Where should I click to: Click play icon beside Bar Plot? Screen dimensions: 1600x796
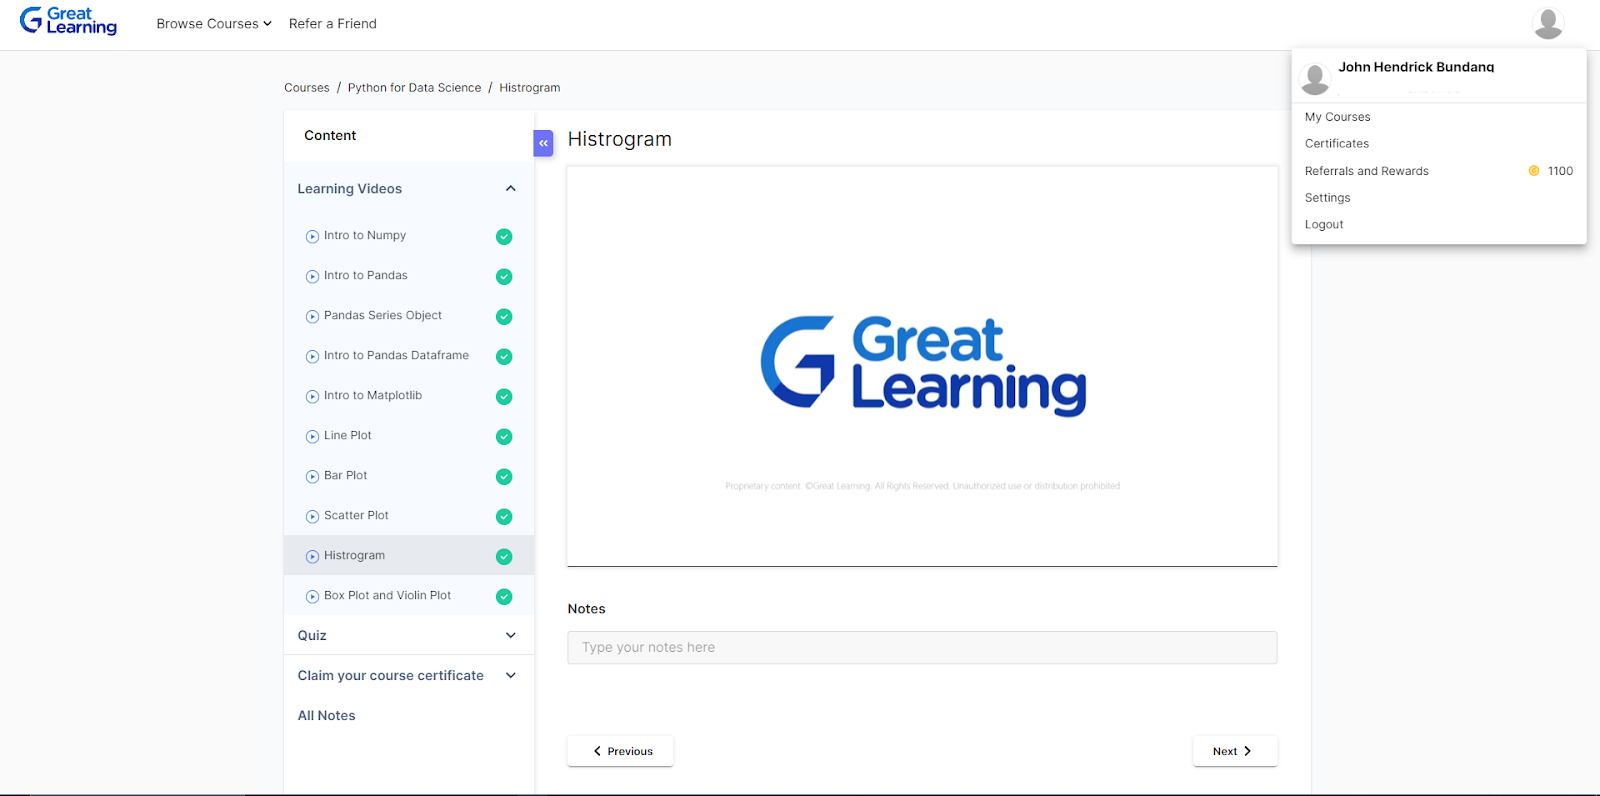[312, 477]
